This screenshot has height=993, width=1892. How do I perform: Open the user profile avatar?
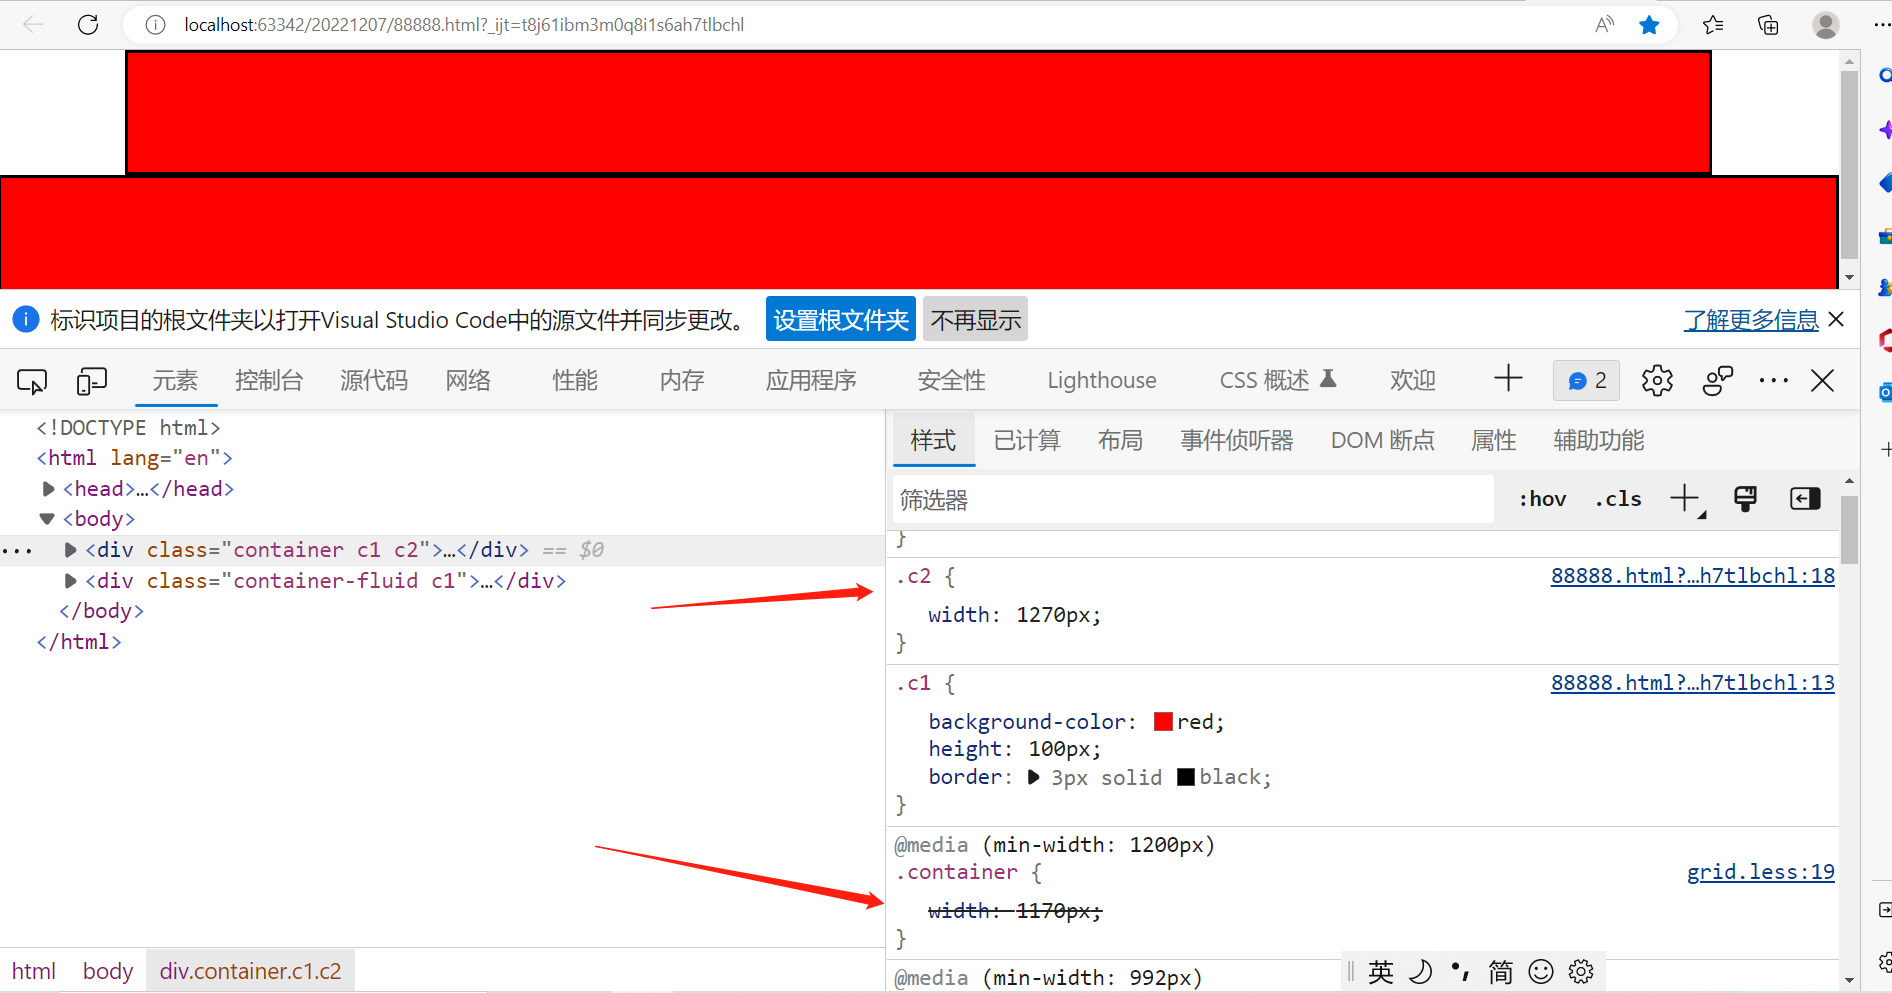(1826, 25)
